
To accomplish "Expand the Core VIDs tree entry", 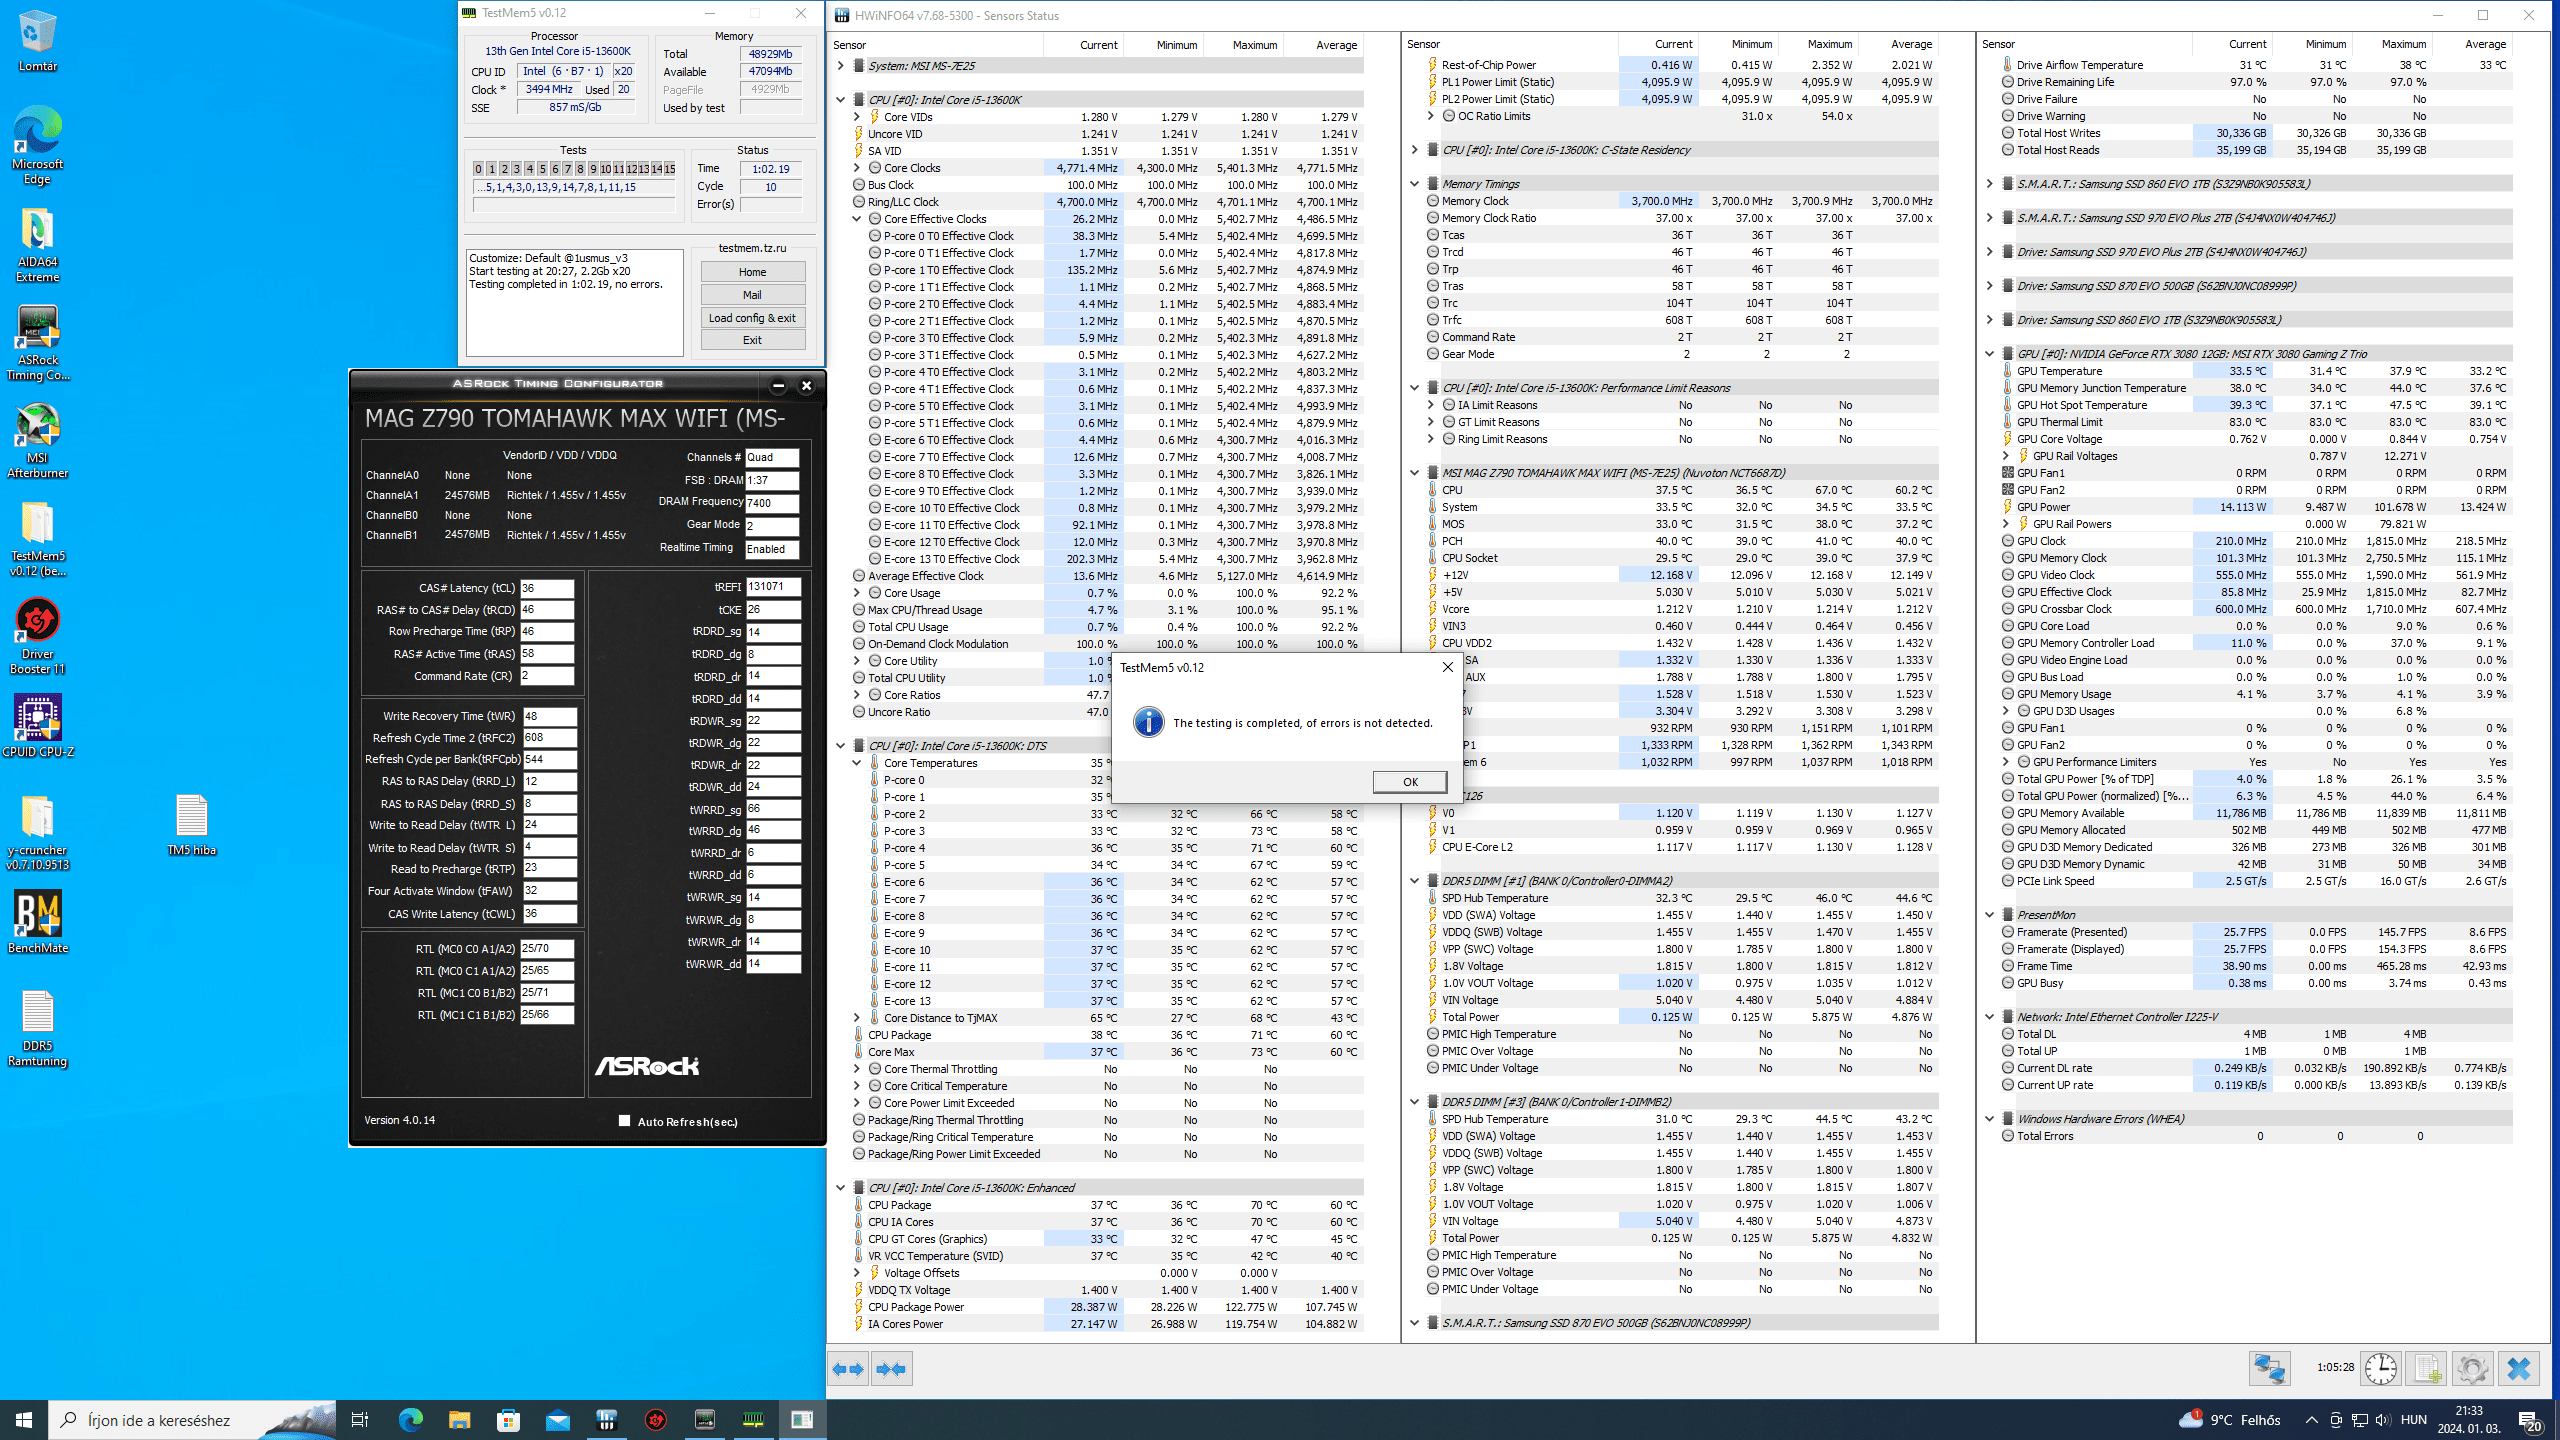I will click(857, 117).
